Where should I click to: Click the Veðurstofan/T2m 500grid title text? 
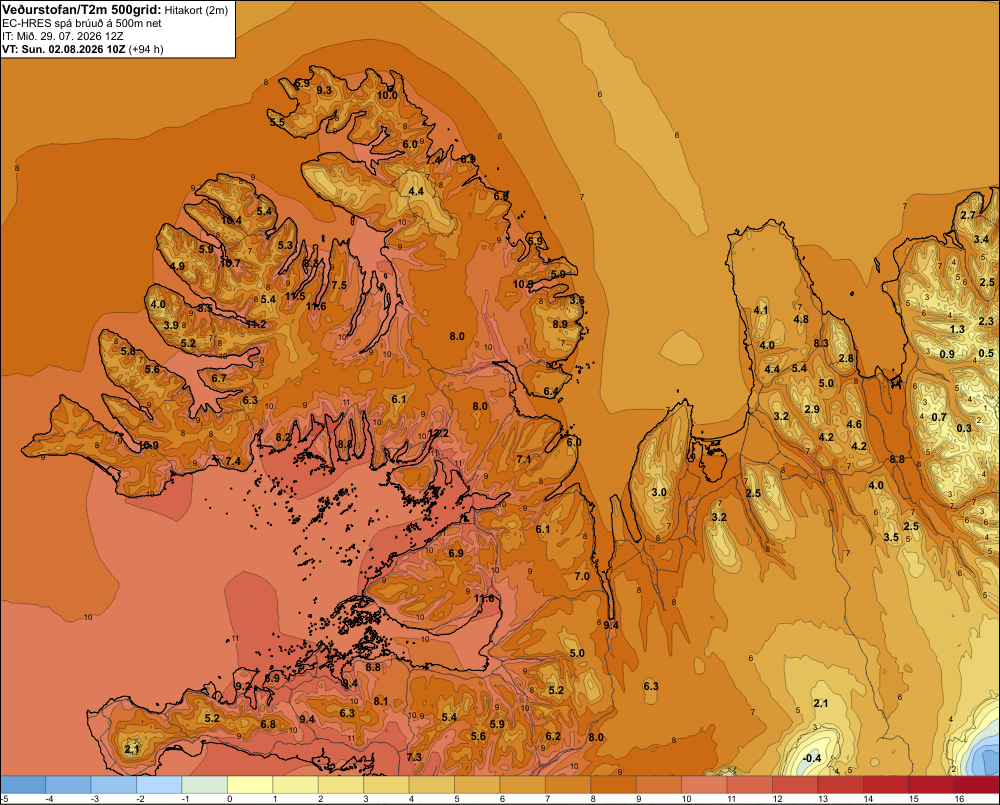click(82, 10)
